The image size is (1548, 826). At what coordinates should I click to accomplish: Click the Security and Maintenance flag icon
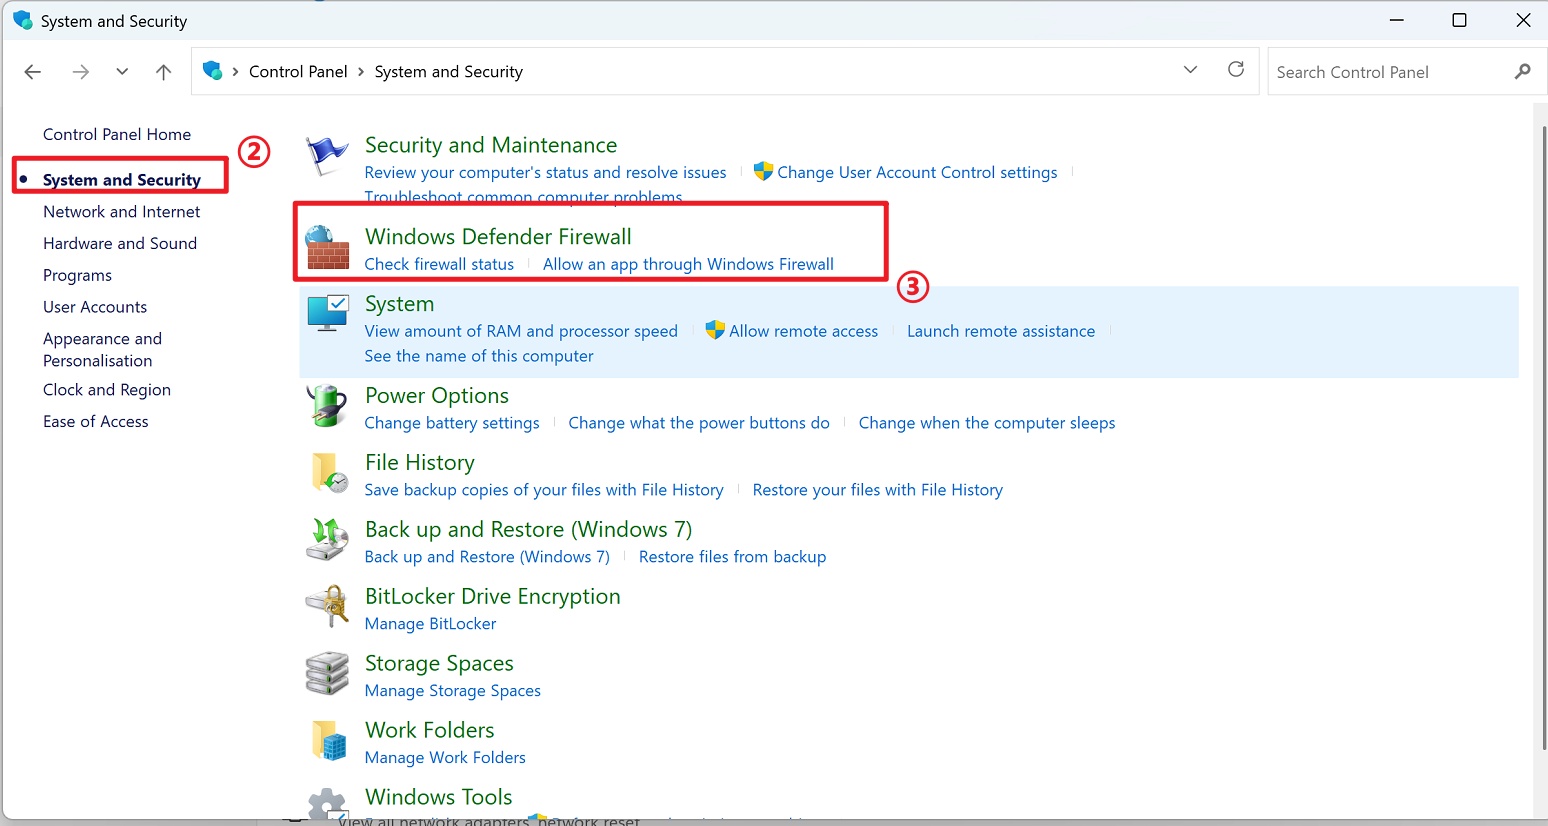click(x=327, y=156)
